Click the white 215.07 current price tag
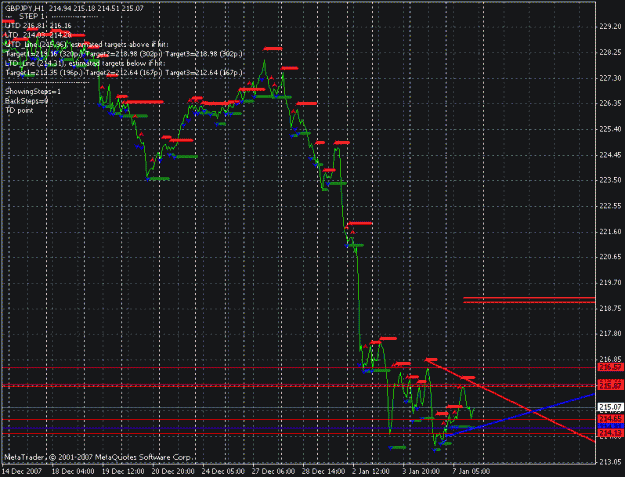The image size is (625, 477). point(610,407)
